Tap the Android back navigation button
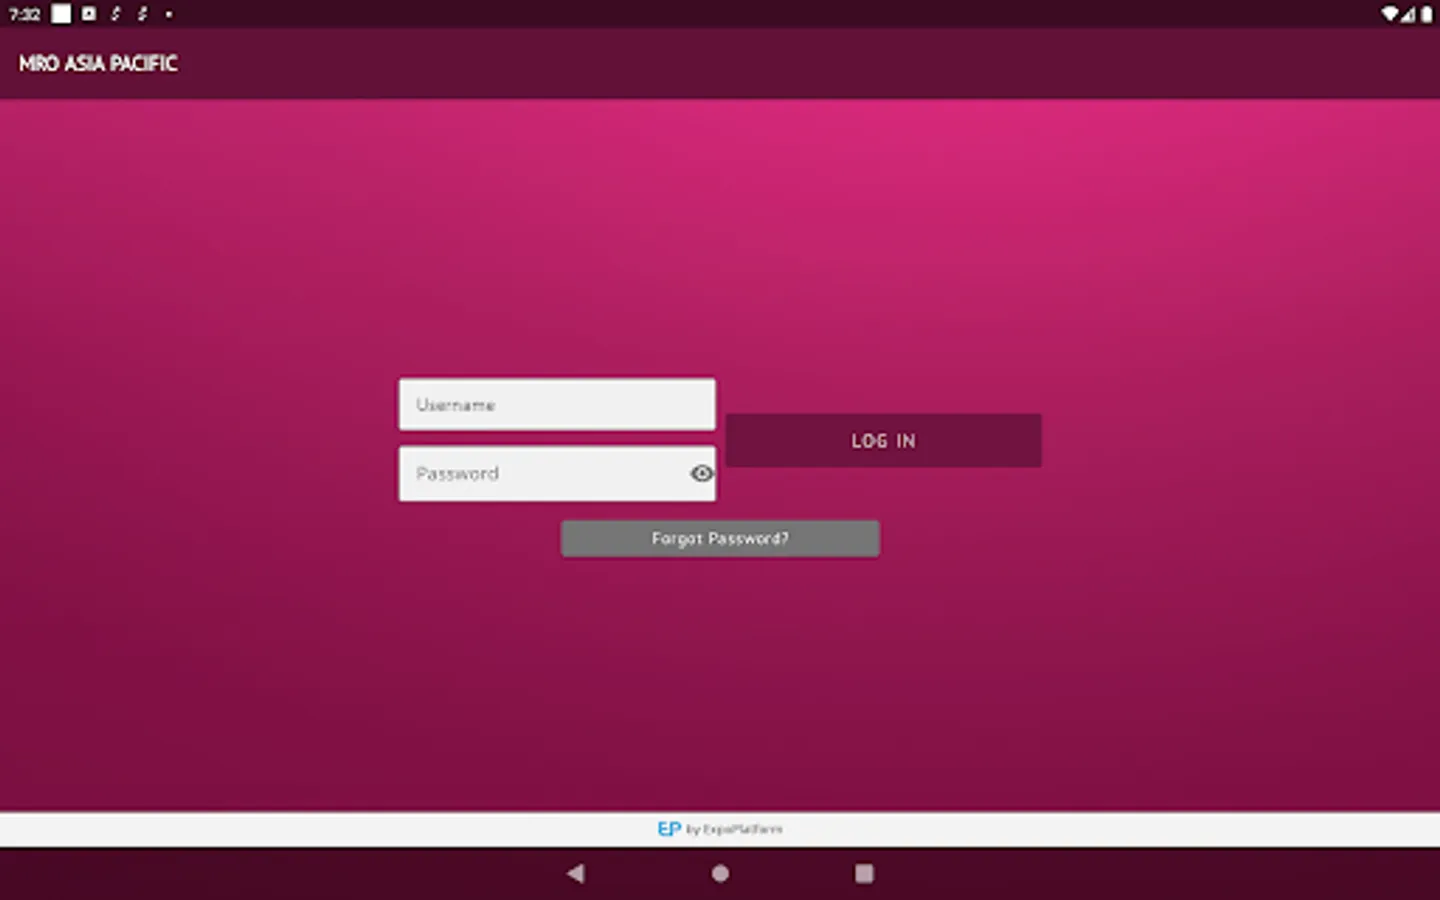 [x=575, y=873]
